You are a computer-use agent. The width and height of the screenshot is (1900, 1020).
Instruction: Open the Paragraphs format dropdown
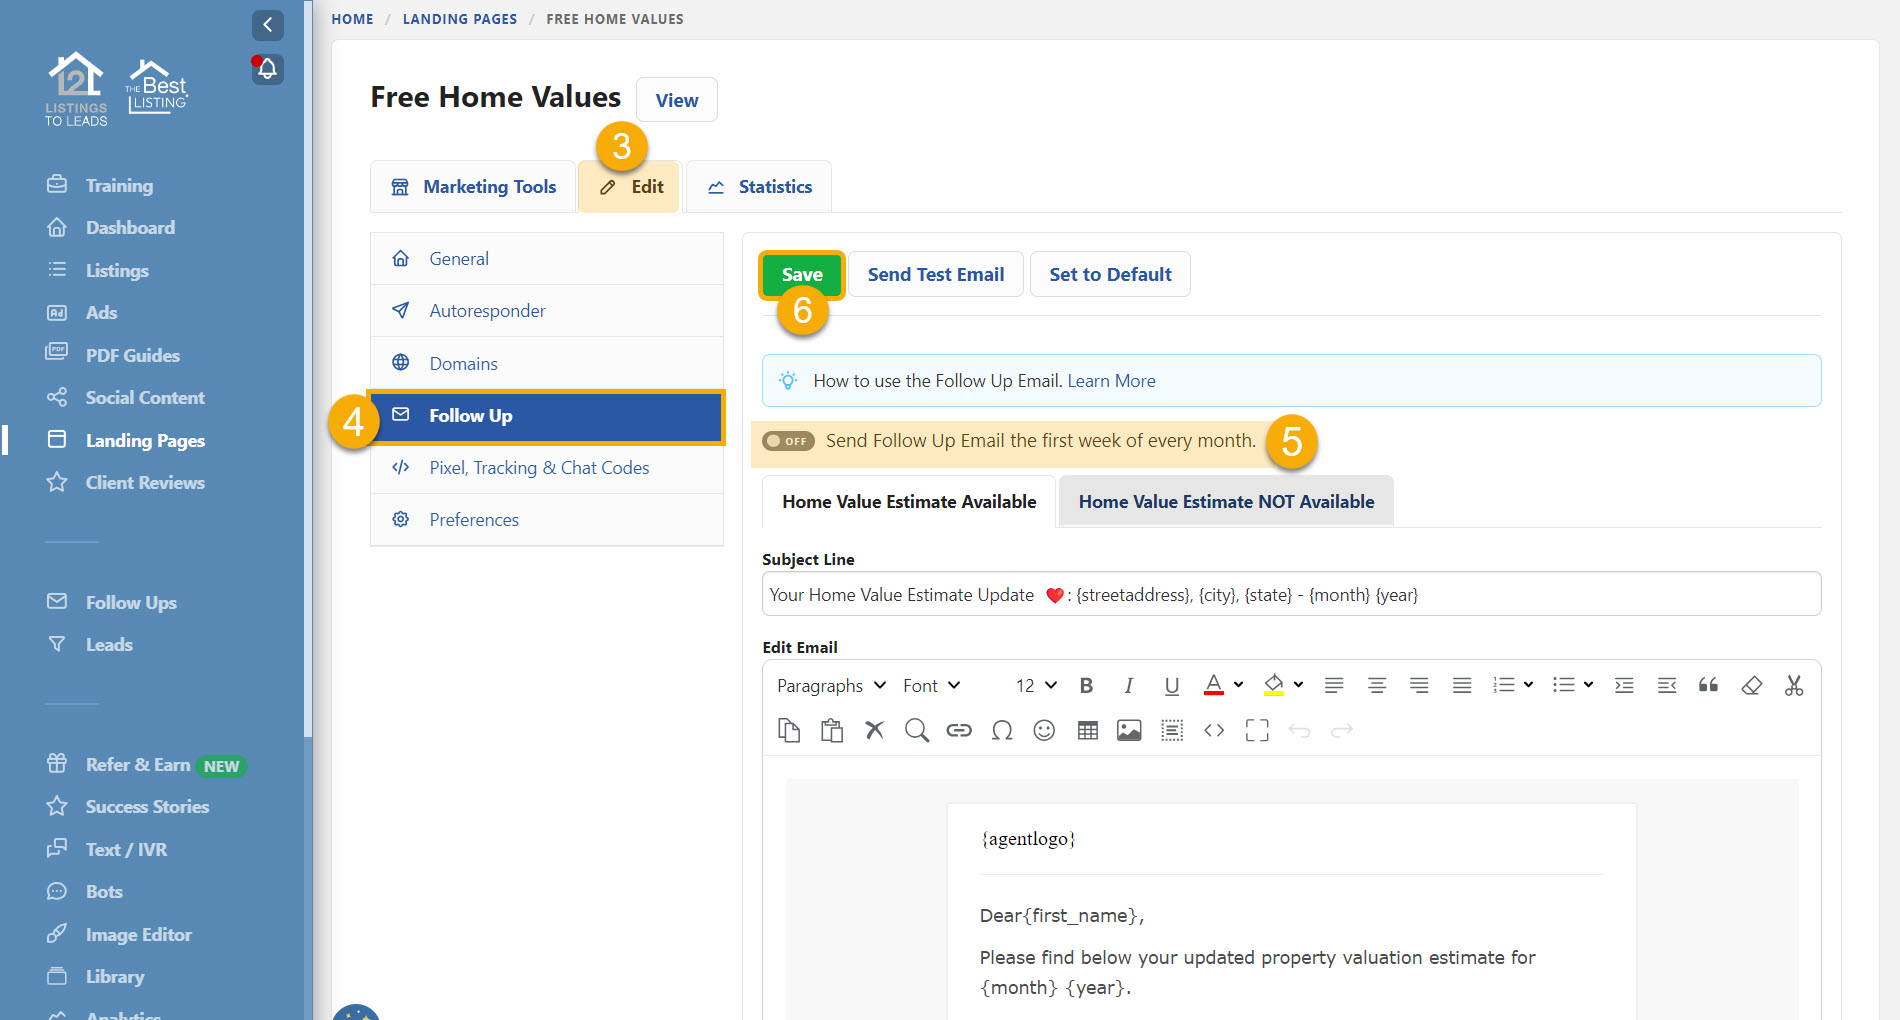tap(831, 686)
